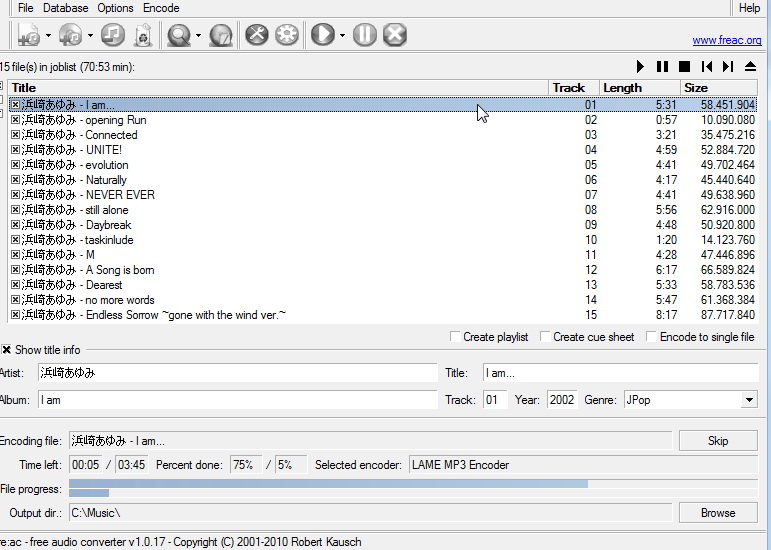Open dropdown arrow next to Add CD icon
The width and height of the screenshot is (771, 550).
coord(90,35)
